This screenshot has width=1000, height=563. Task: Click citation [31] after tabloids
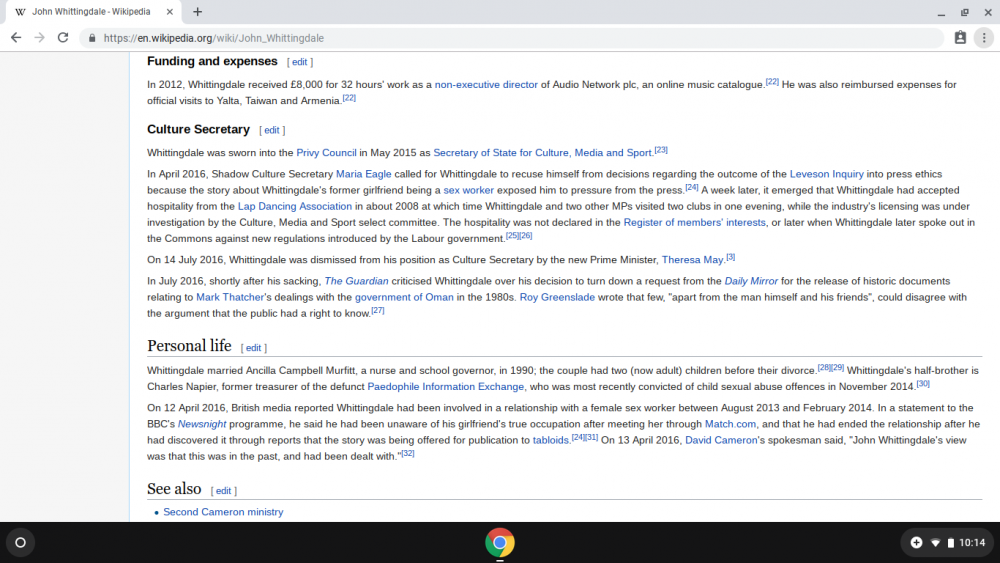click(x=591, y=437)
